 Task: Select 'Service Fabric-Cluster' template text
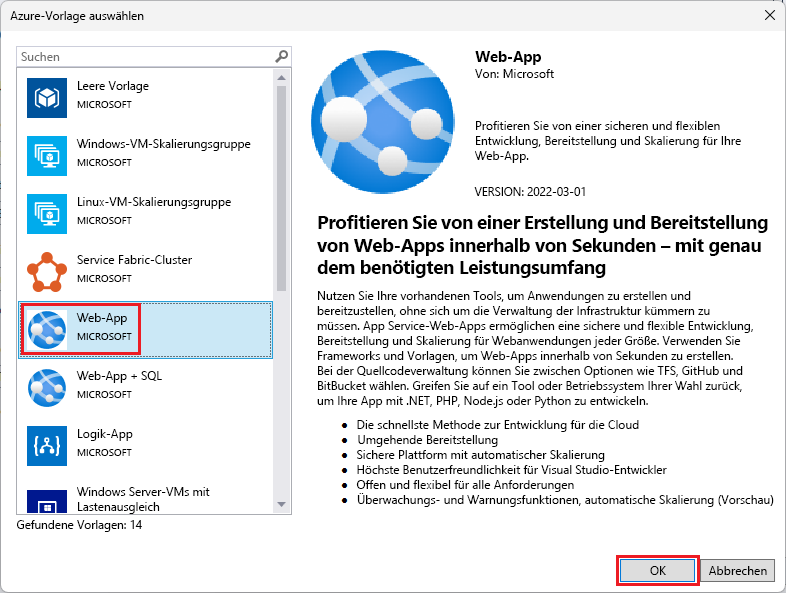point(134,260)
